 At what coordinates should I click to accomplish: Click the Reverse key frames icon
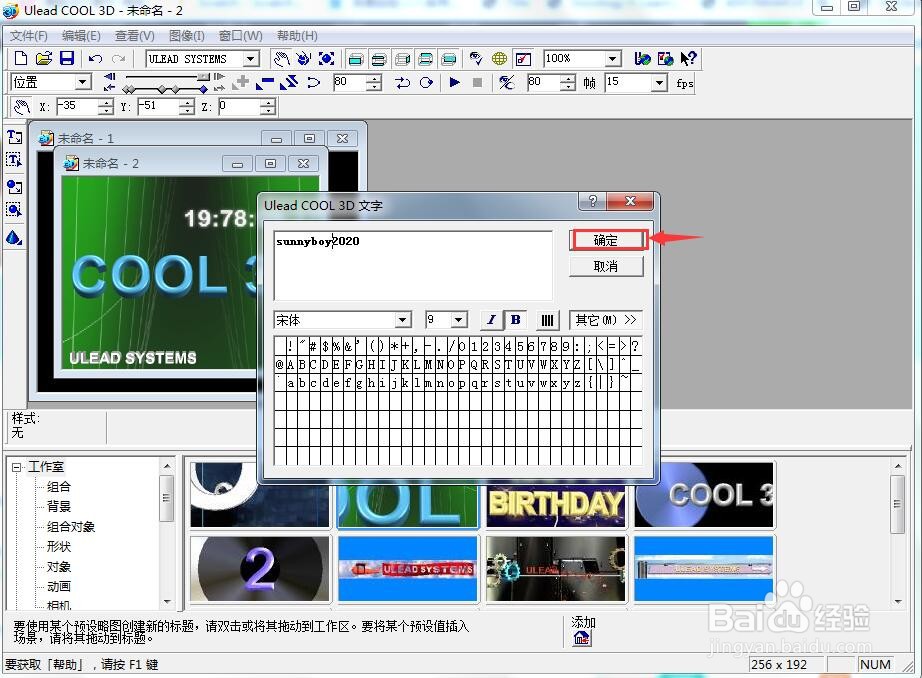[x=289, y=82]
